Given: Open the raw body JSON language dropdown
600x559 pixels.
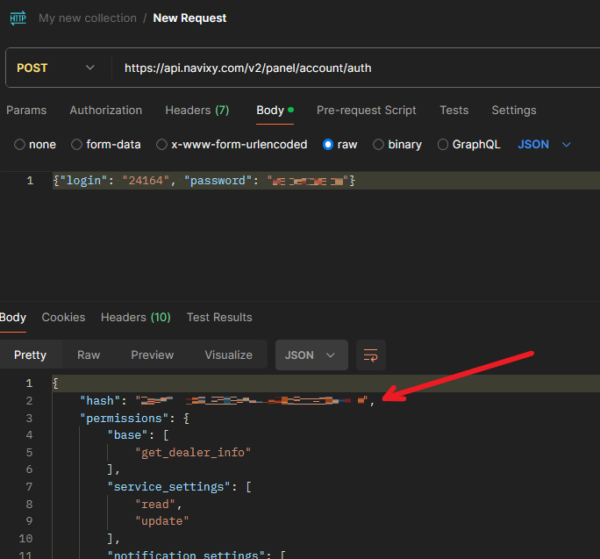Looking at the screenshot, I should (544, 145).
